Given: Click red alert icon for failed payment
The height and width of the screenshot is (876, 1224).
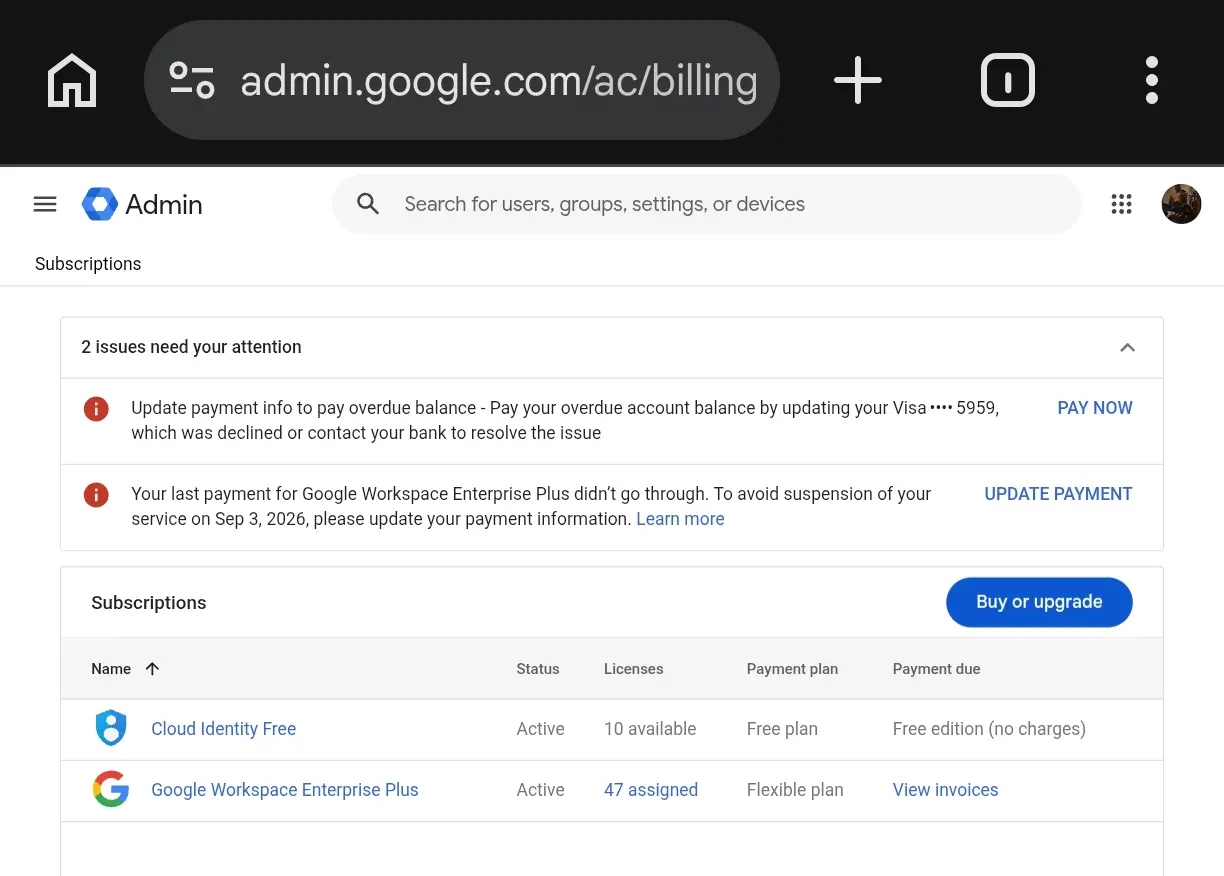Looking at the screenshot, I should point(96,494).
